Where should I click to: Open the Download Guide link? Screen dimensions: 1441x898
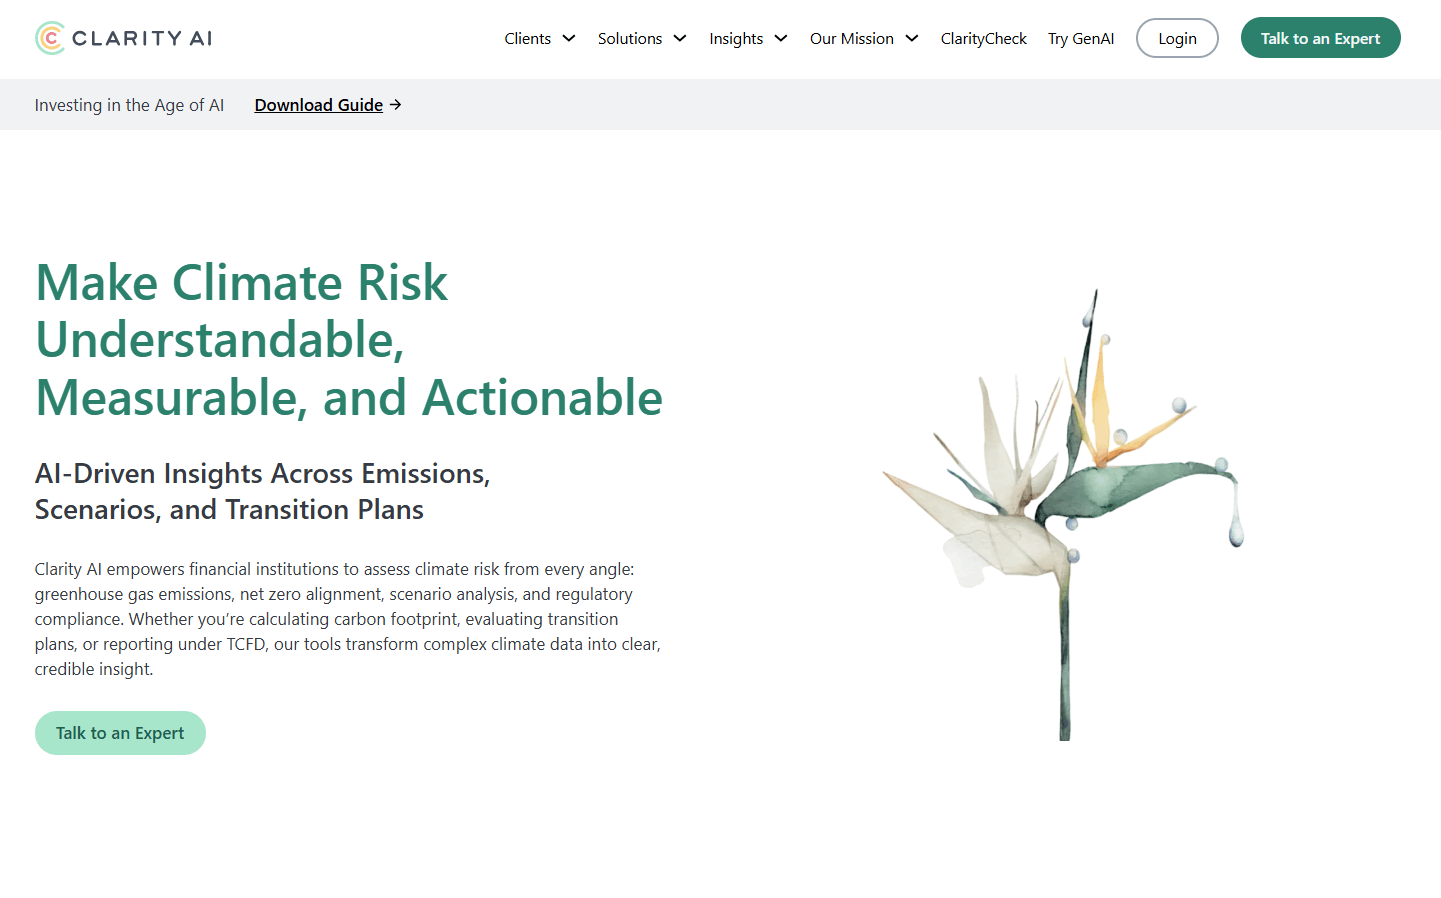pyautogui.click(x=318, y=104)
